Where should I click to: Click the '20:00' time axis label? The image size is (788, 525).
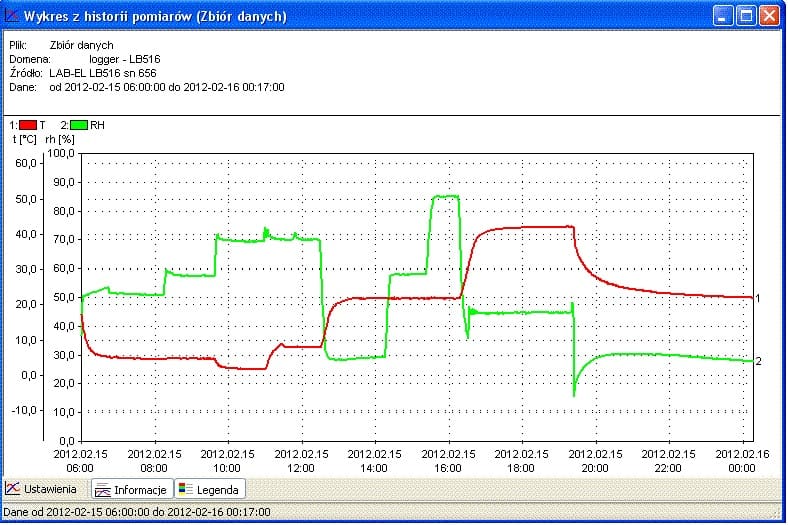coord(595,468)
